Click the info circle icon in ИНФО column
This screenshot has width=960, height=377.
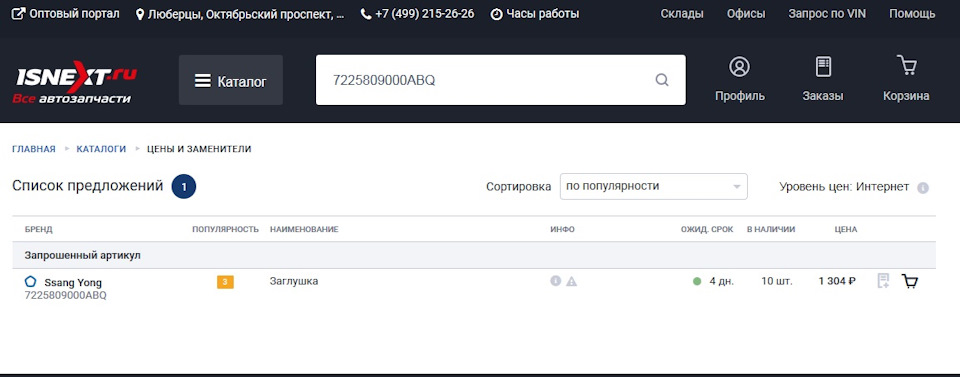click(x=555, y=282)
